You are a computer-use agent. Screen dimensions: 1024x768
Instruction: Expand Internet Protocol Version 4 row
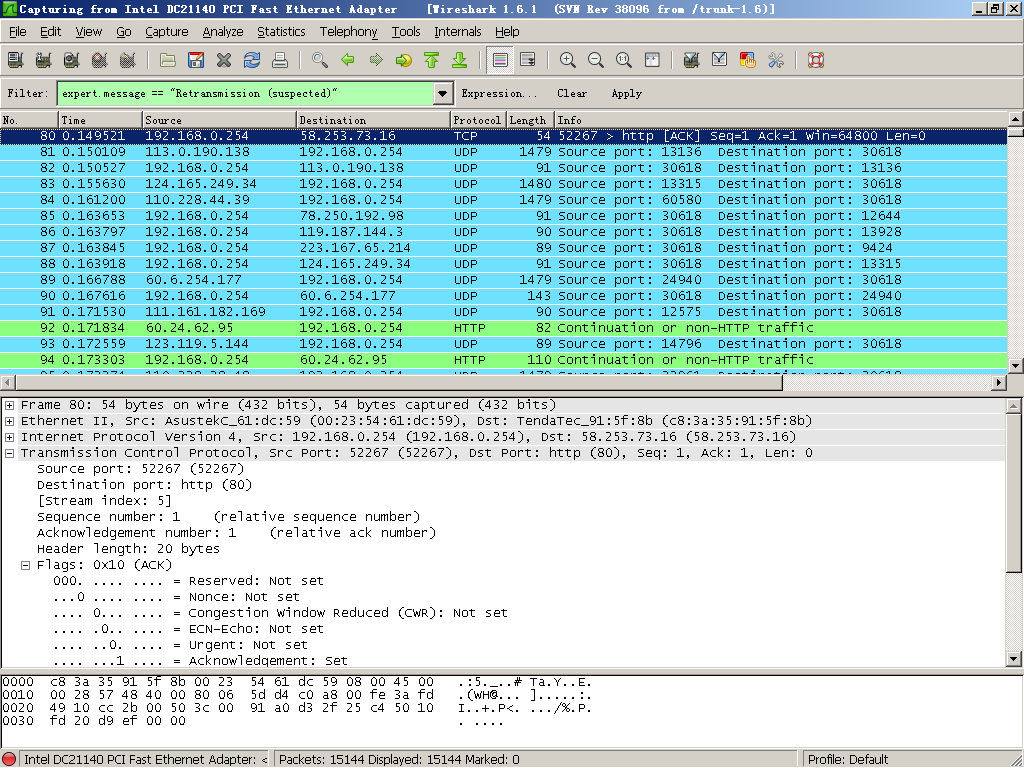[x=10, y=437]
